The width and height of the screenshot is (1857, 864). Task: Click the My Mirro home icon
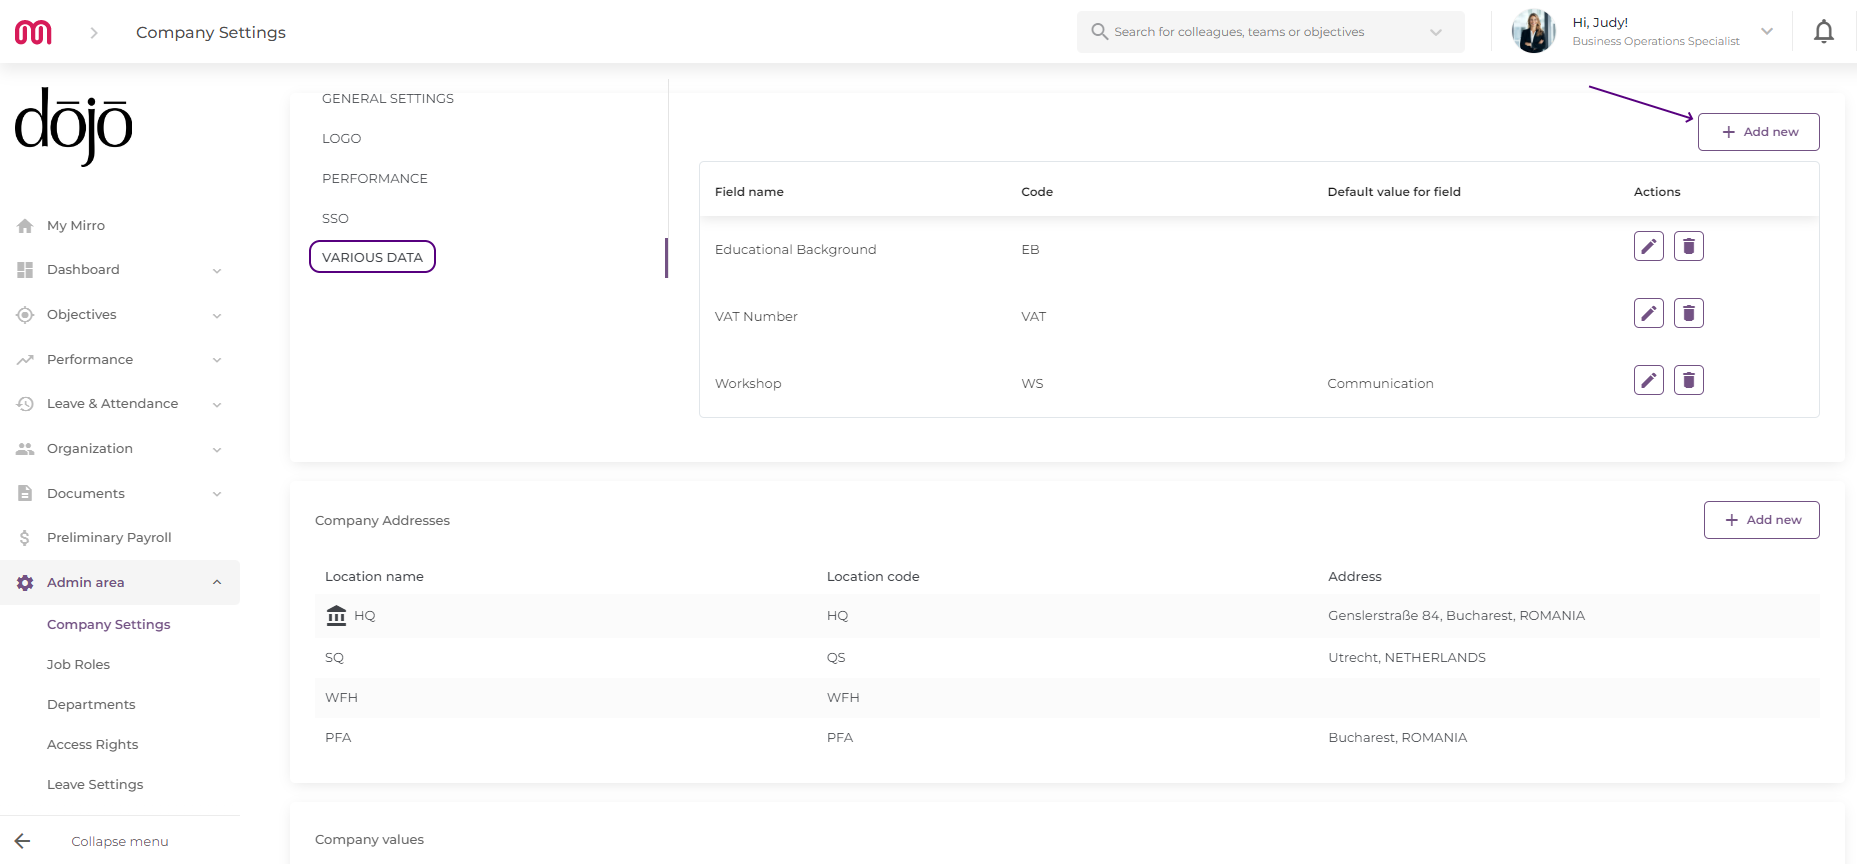pyautogui.click(x=25, y=226)
